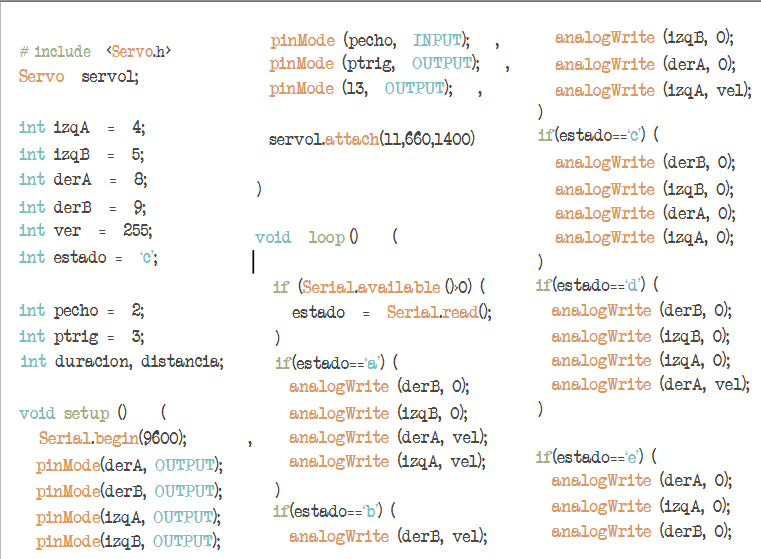Viewport: 761px width, 559px height.
Task: Click 'analogWrite (izqA, 0);' in estado=='c' block
Action: tap(644, 238)
